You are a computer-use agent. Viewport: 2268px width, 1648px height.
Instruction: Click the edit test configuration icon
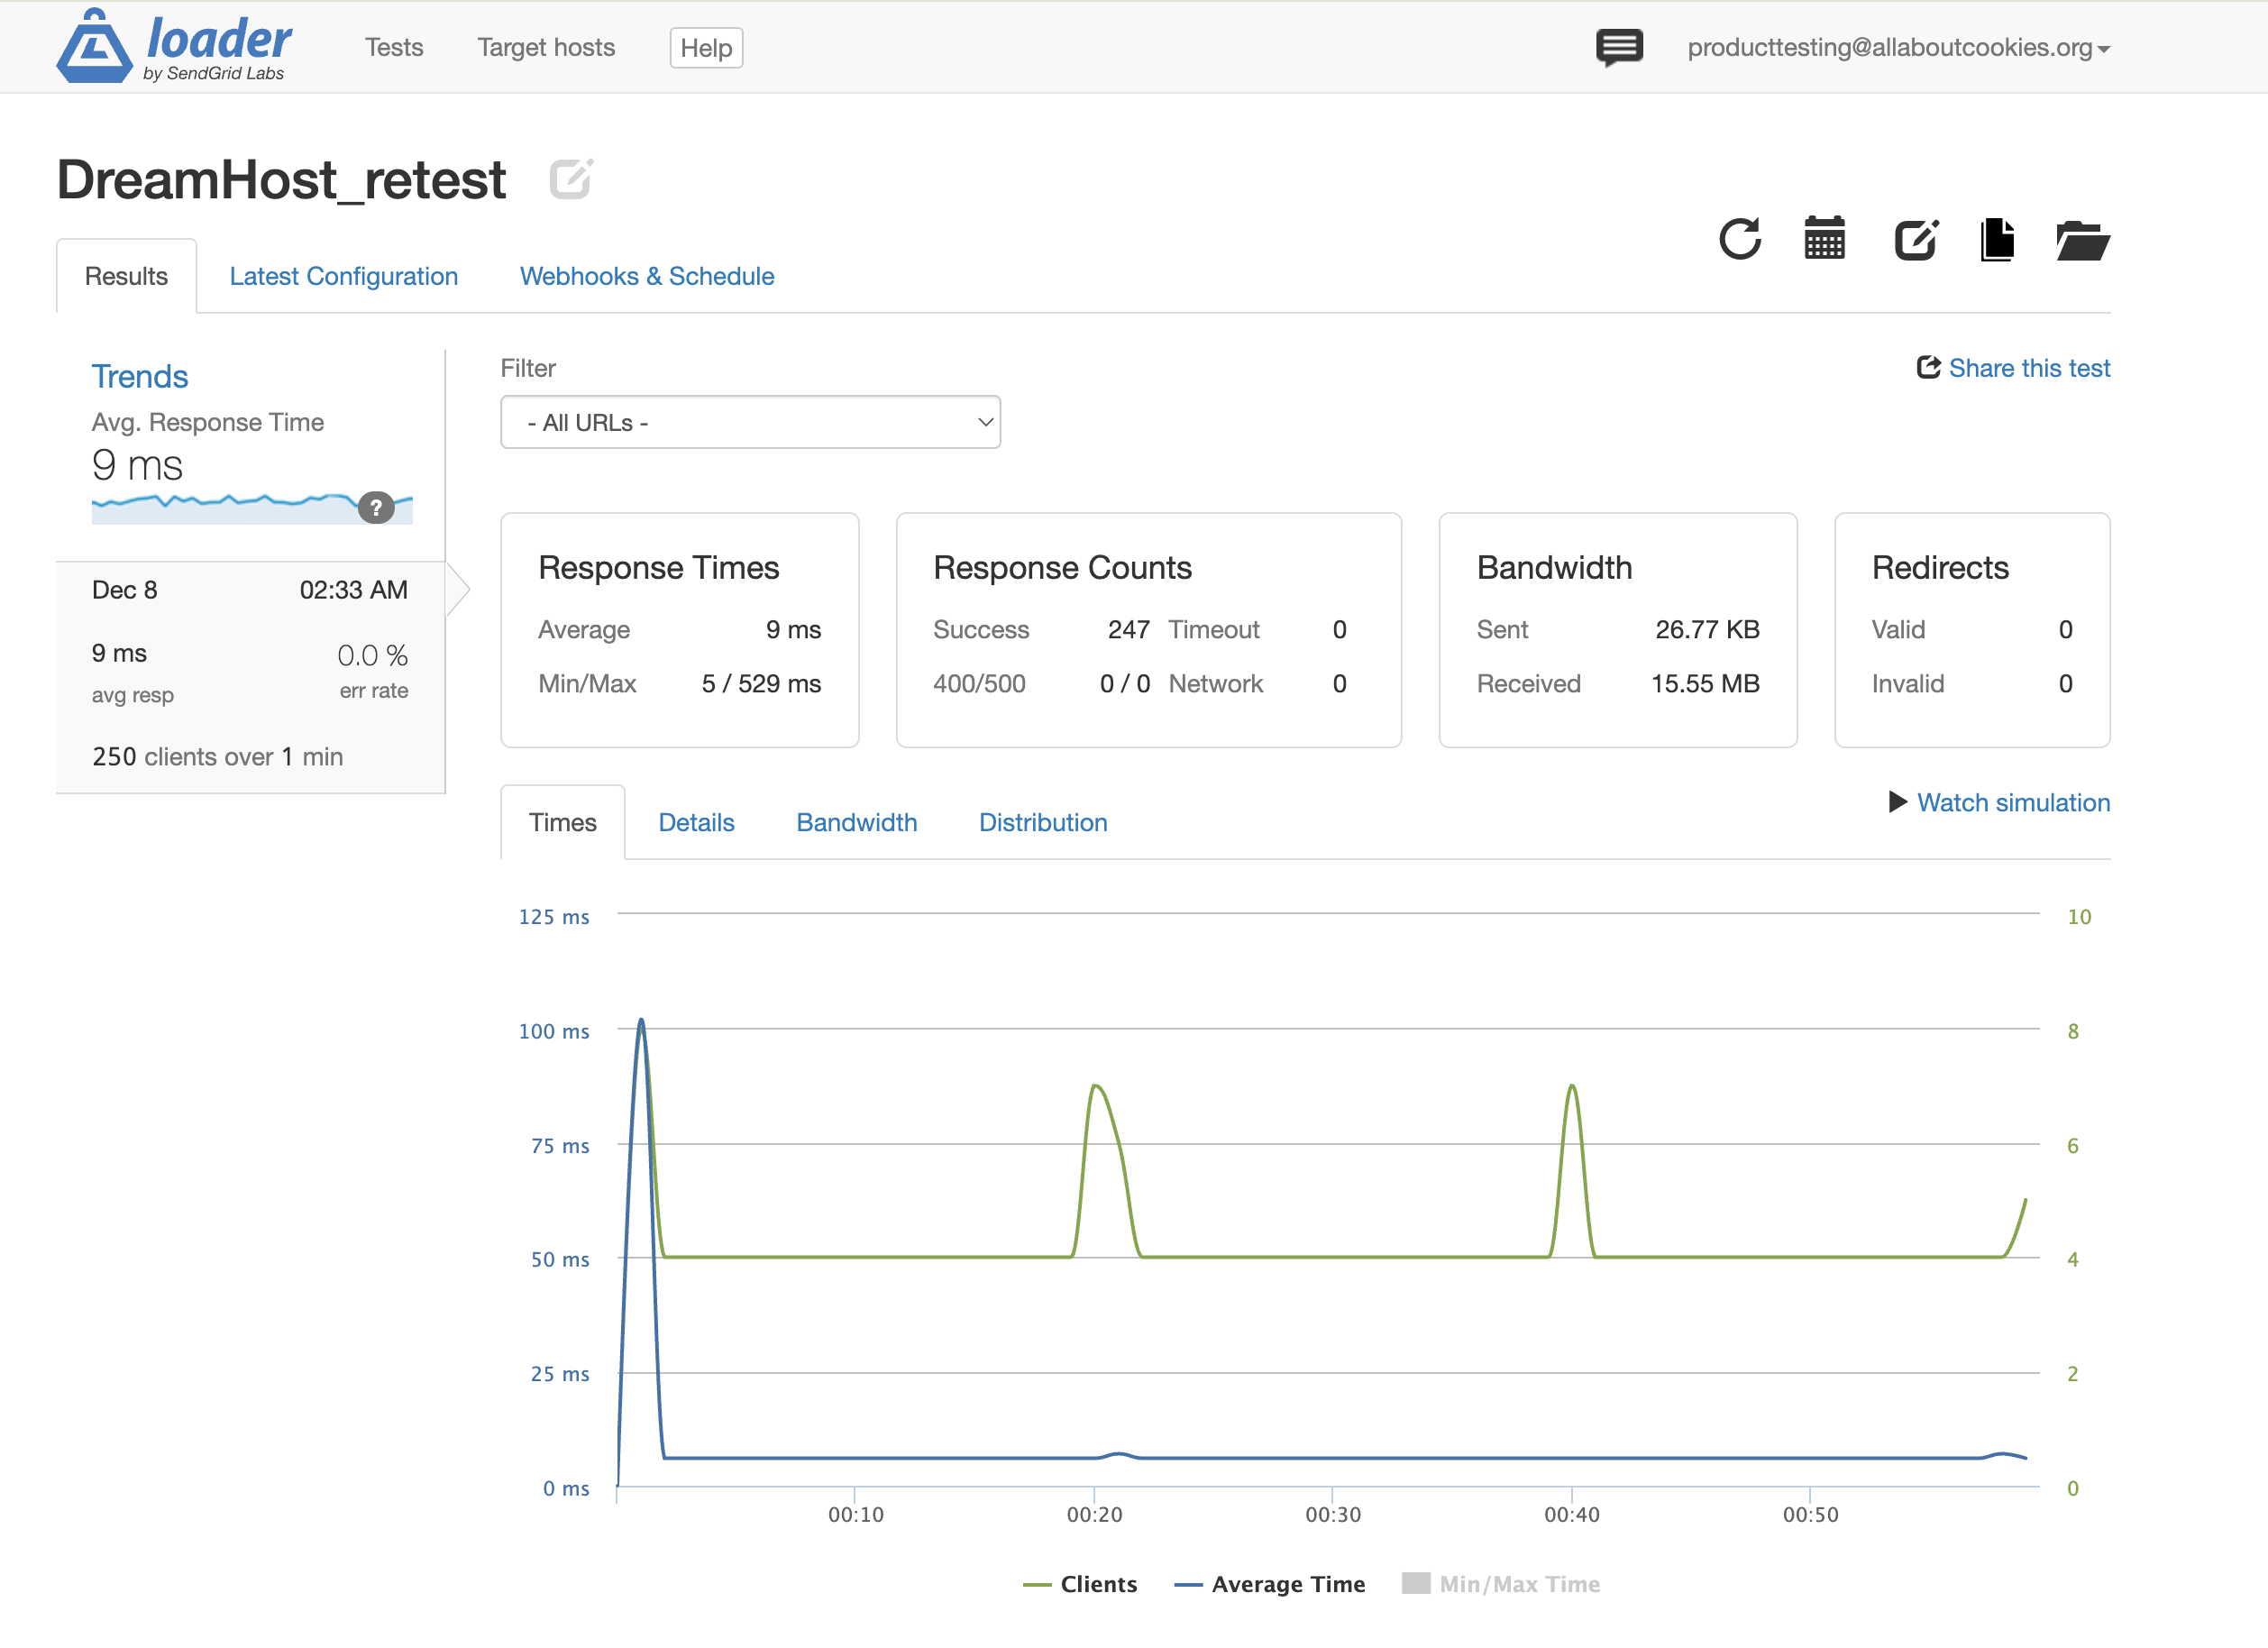point(1915,240)
